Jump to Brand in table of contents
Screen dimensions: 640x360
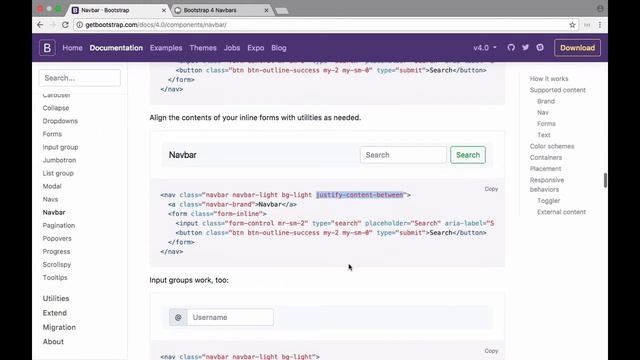click(546, 101)
